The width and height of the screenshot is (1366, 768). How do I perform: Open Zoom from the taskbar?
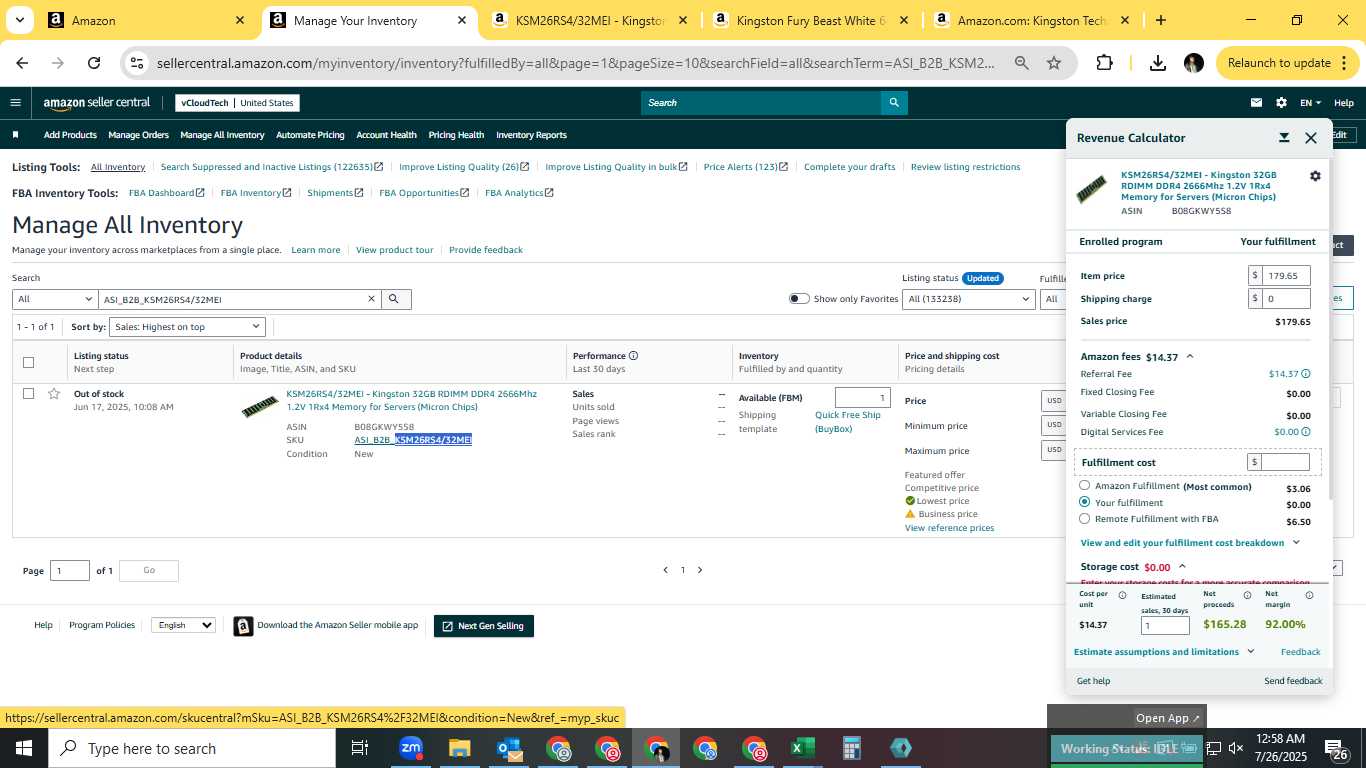(410, 748)
